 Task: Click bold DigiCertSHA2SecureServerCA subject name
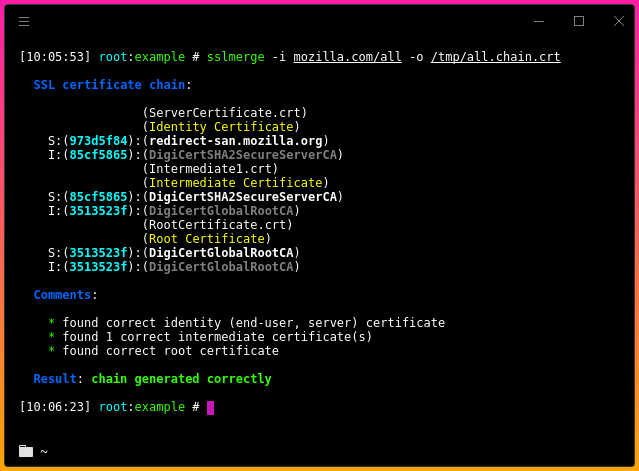[x=243, y=197]
